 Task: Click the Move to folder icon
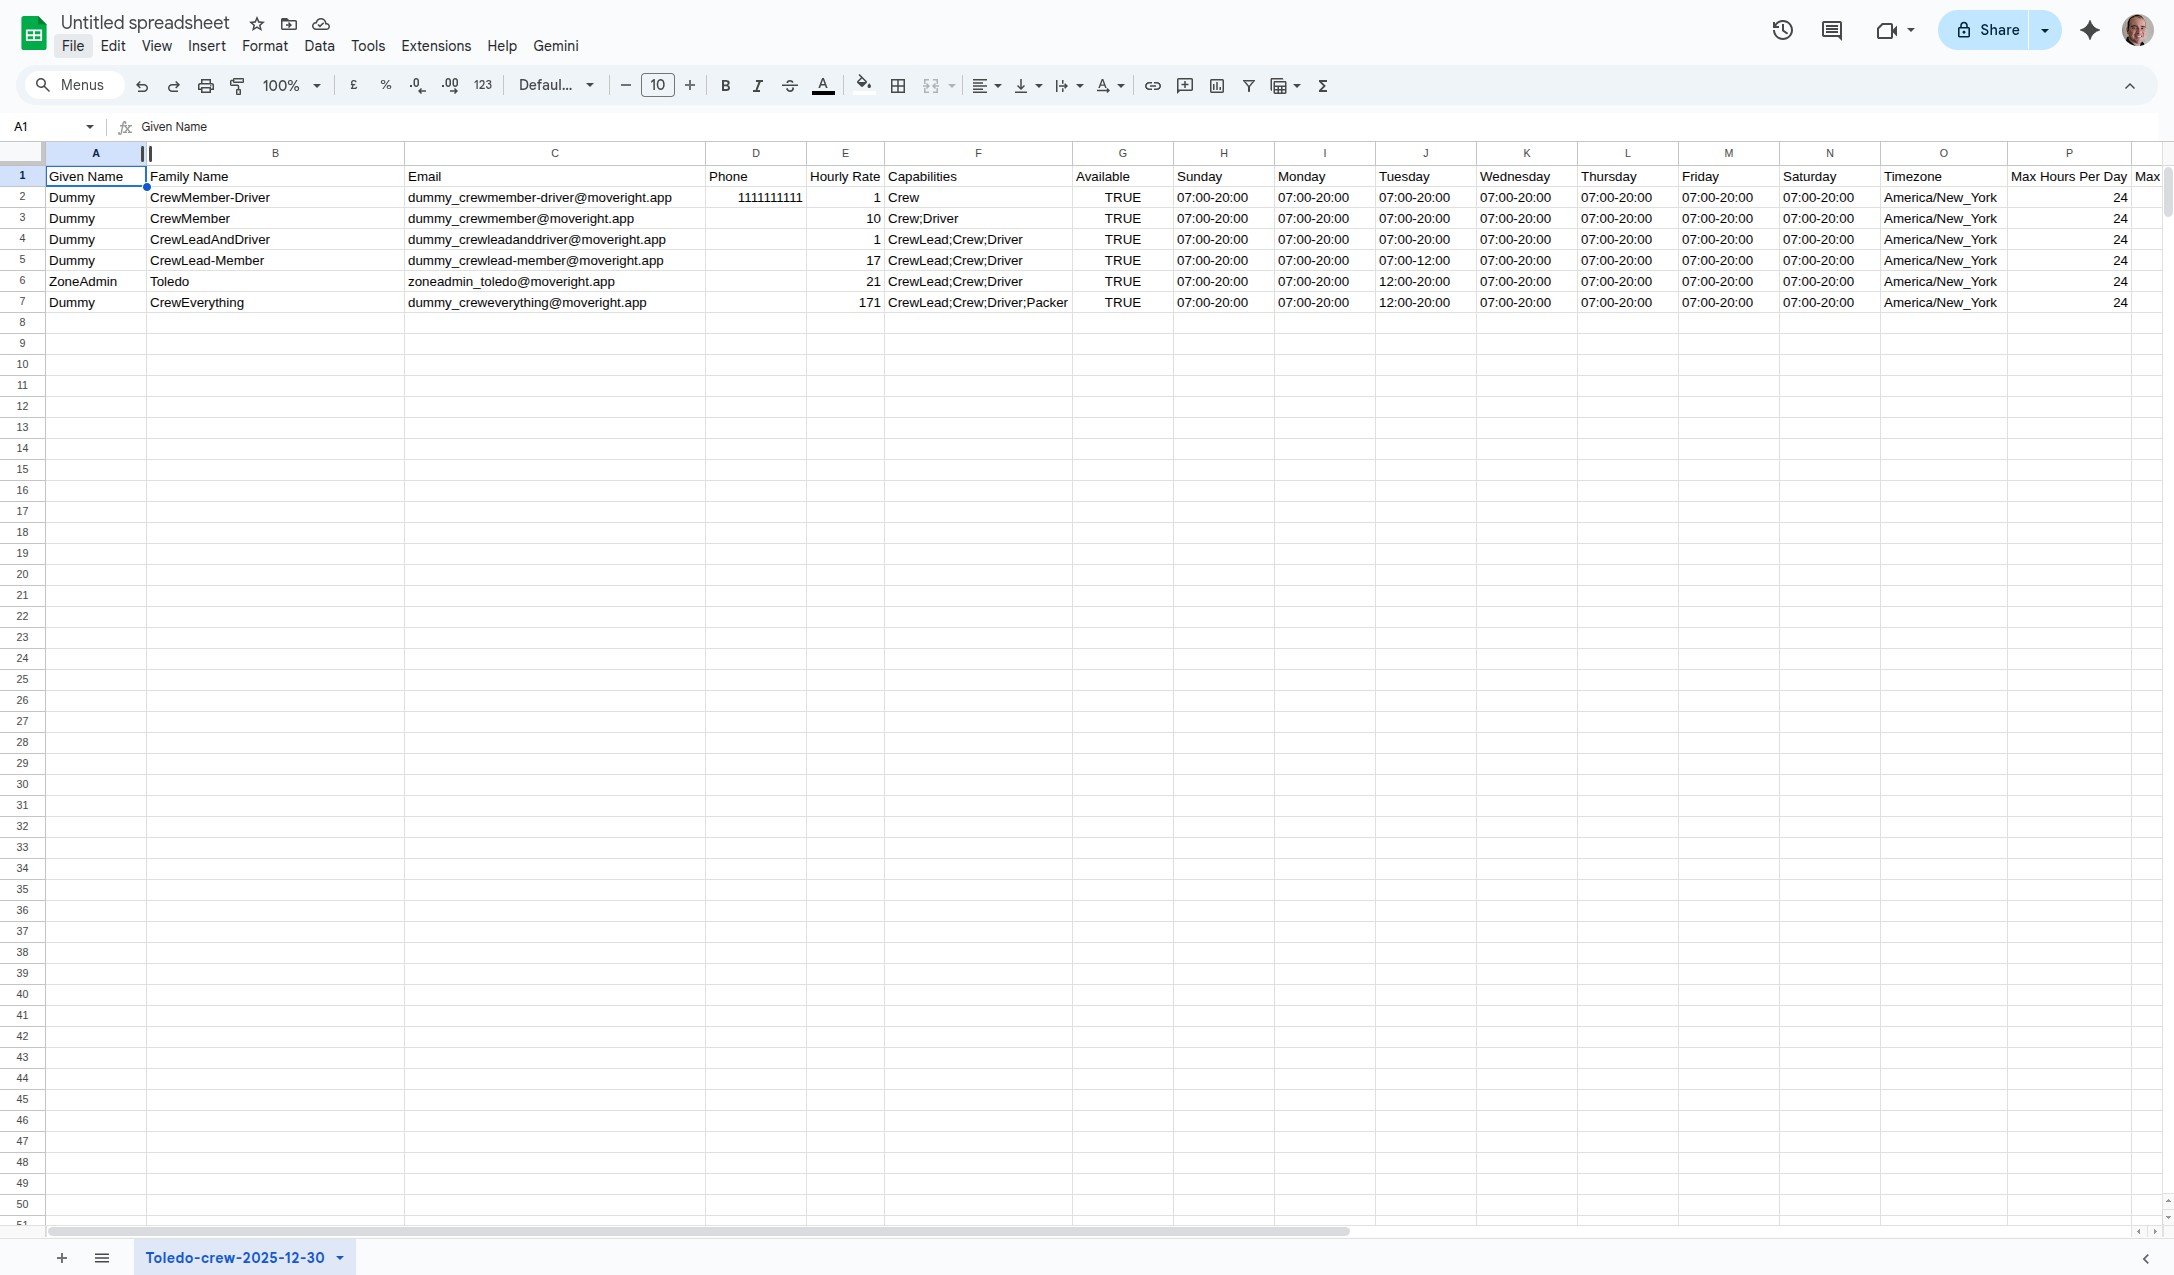(x=289, y=24)
